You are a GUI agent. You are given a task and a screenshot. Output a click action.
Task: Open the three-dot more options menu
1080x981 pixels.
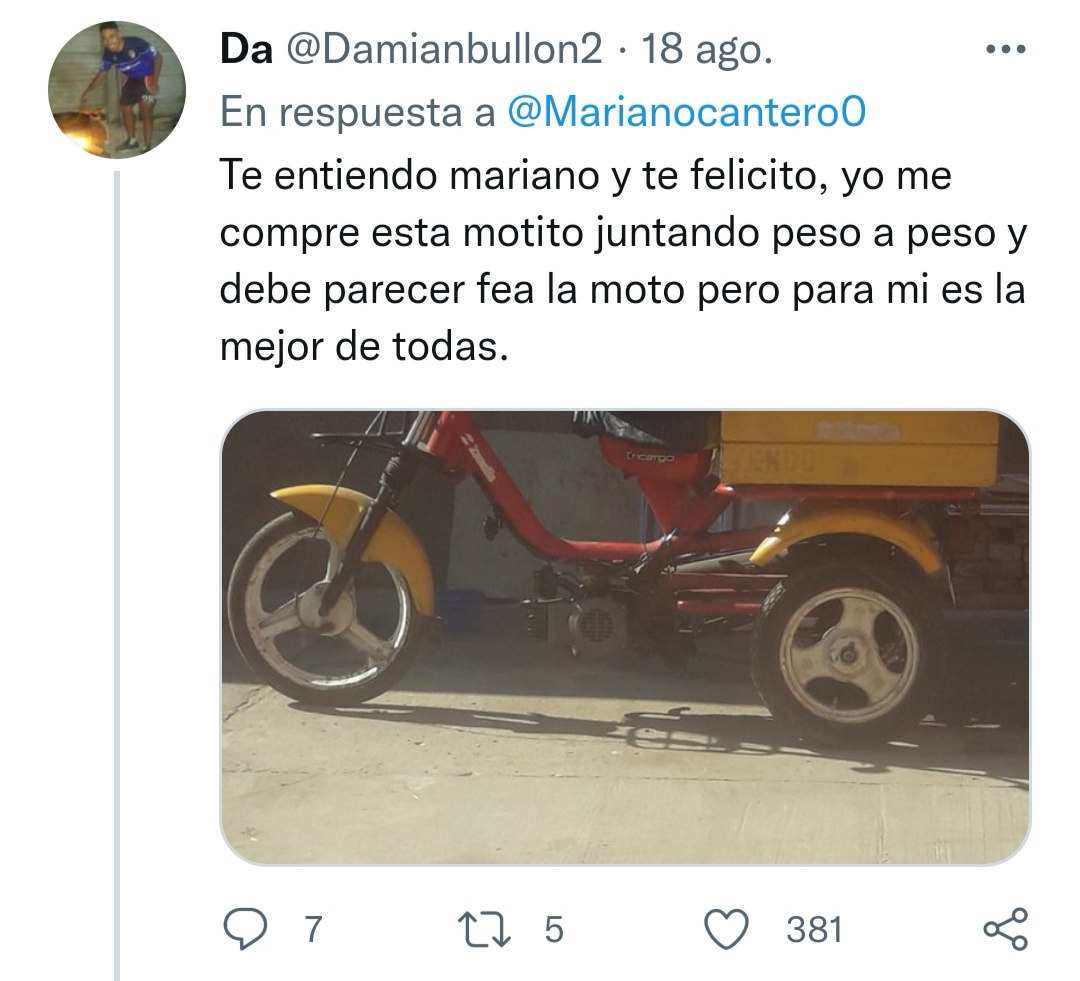tap(1006, 50)
